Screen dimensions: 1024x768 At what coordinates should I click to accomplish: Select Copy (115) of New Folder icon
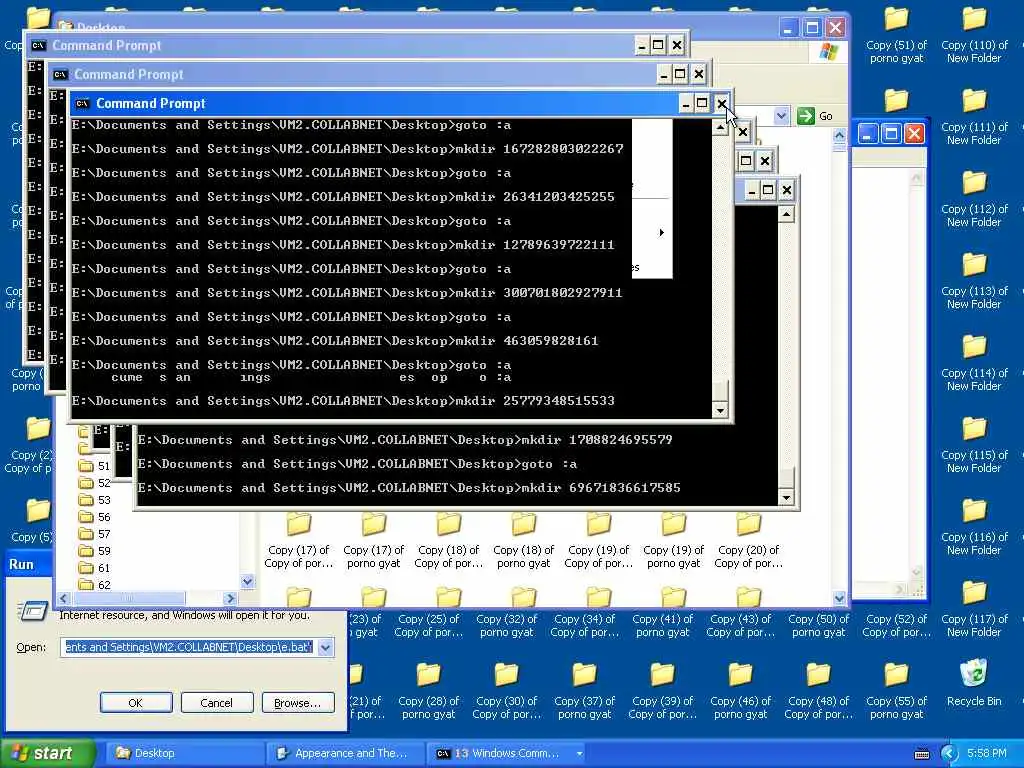click(974, 445)
